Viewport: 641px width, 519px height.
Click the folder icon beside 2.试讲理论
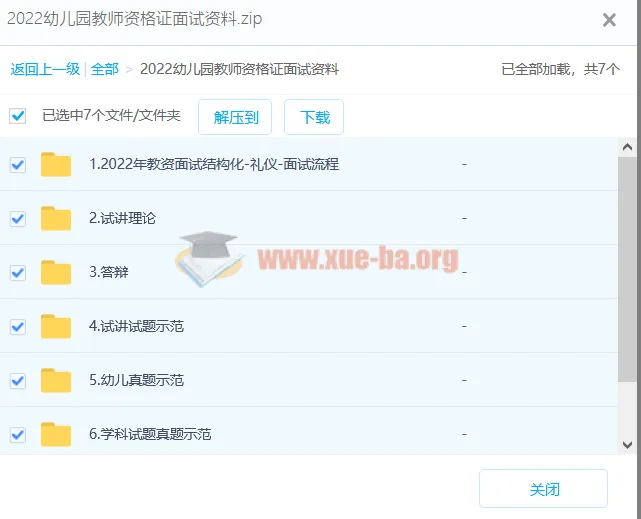pos(56,218)
